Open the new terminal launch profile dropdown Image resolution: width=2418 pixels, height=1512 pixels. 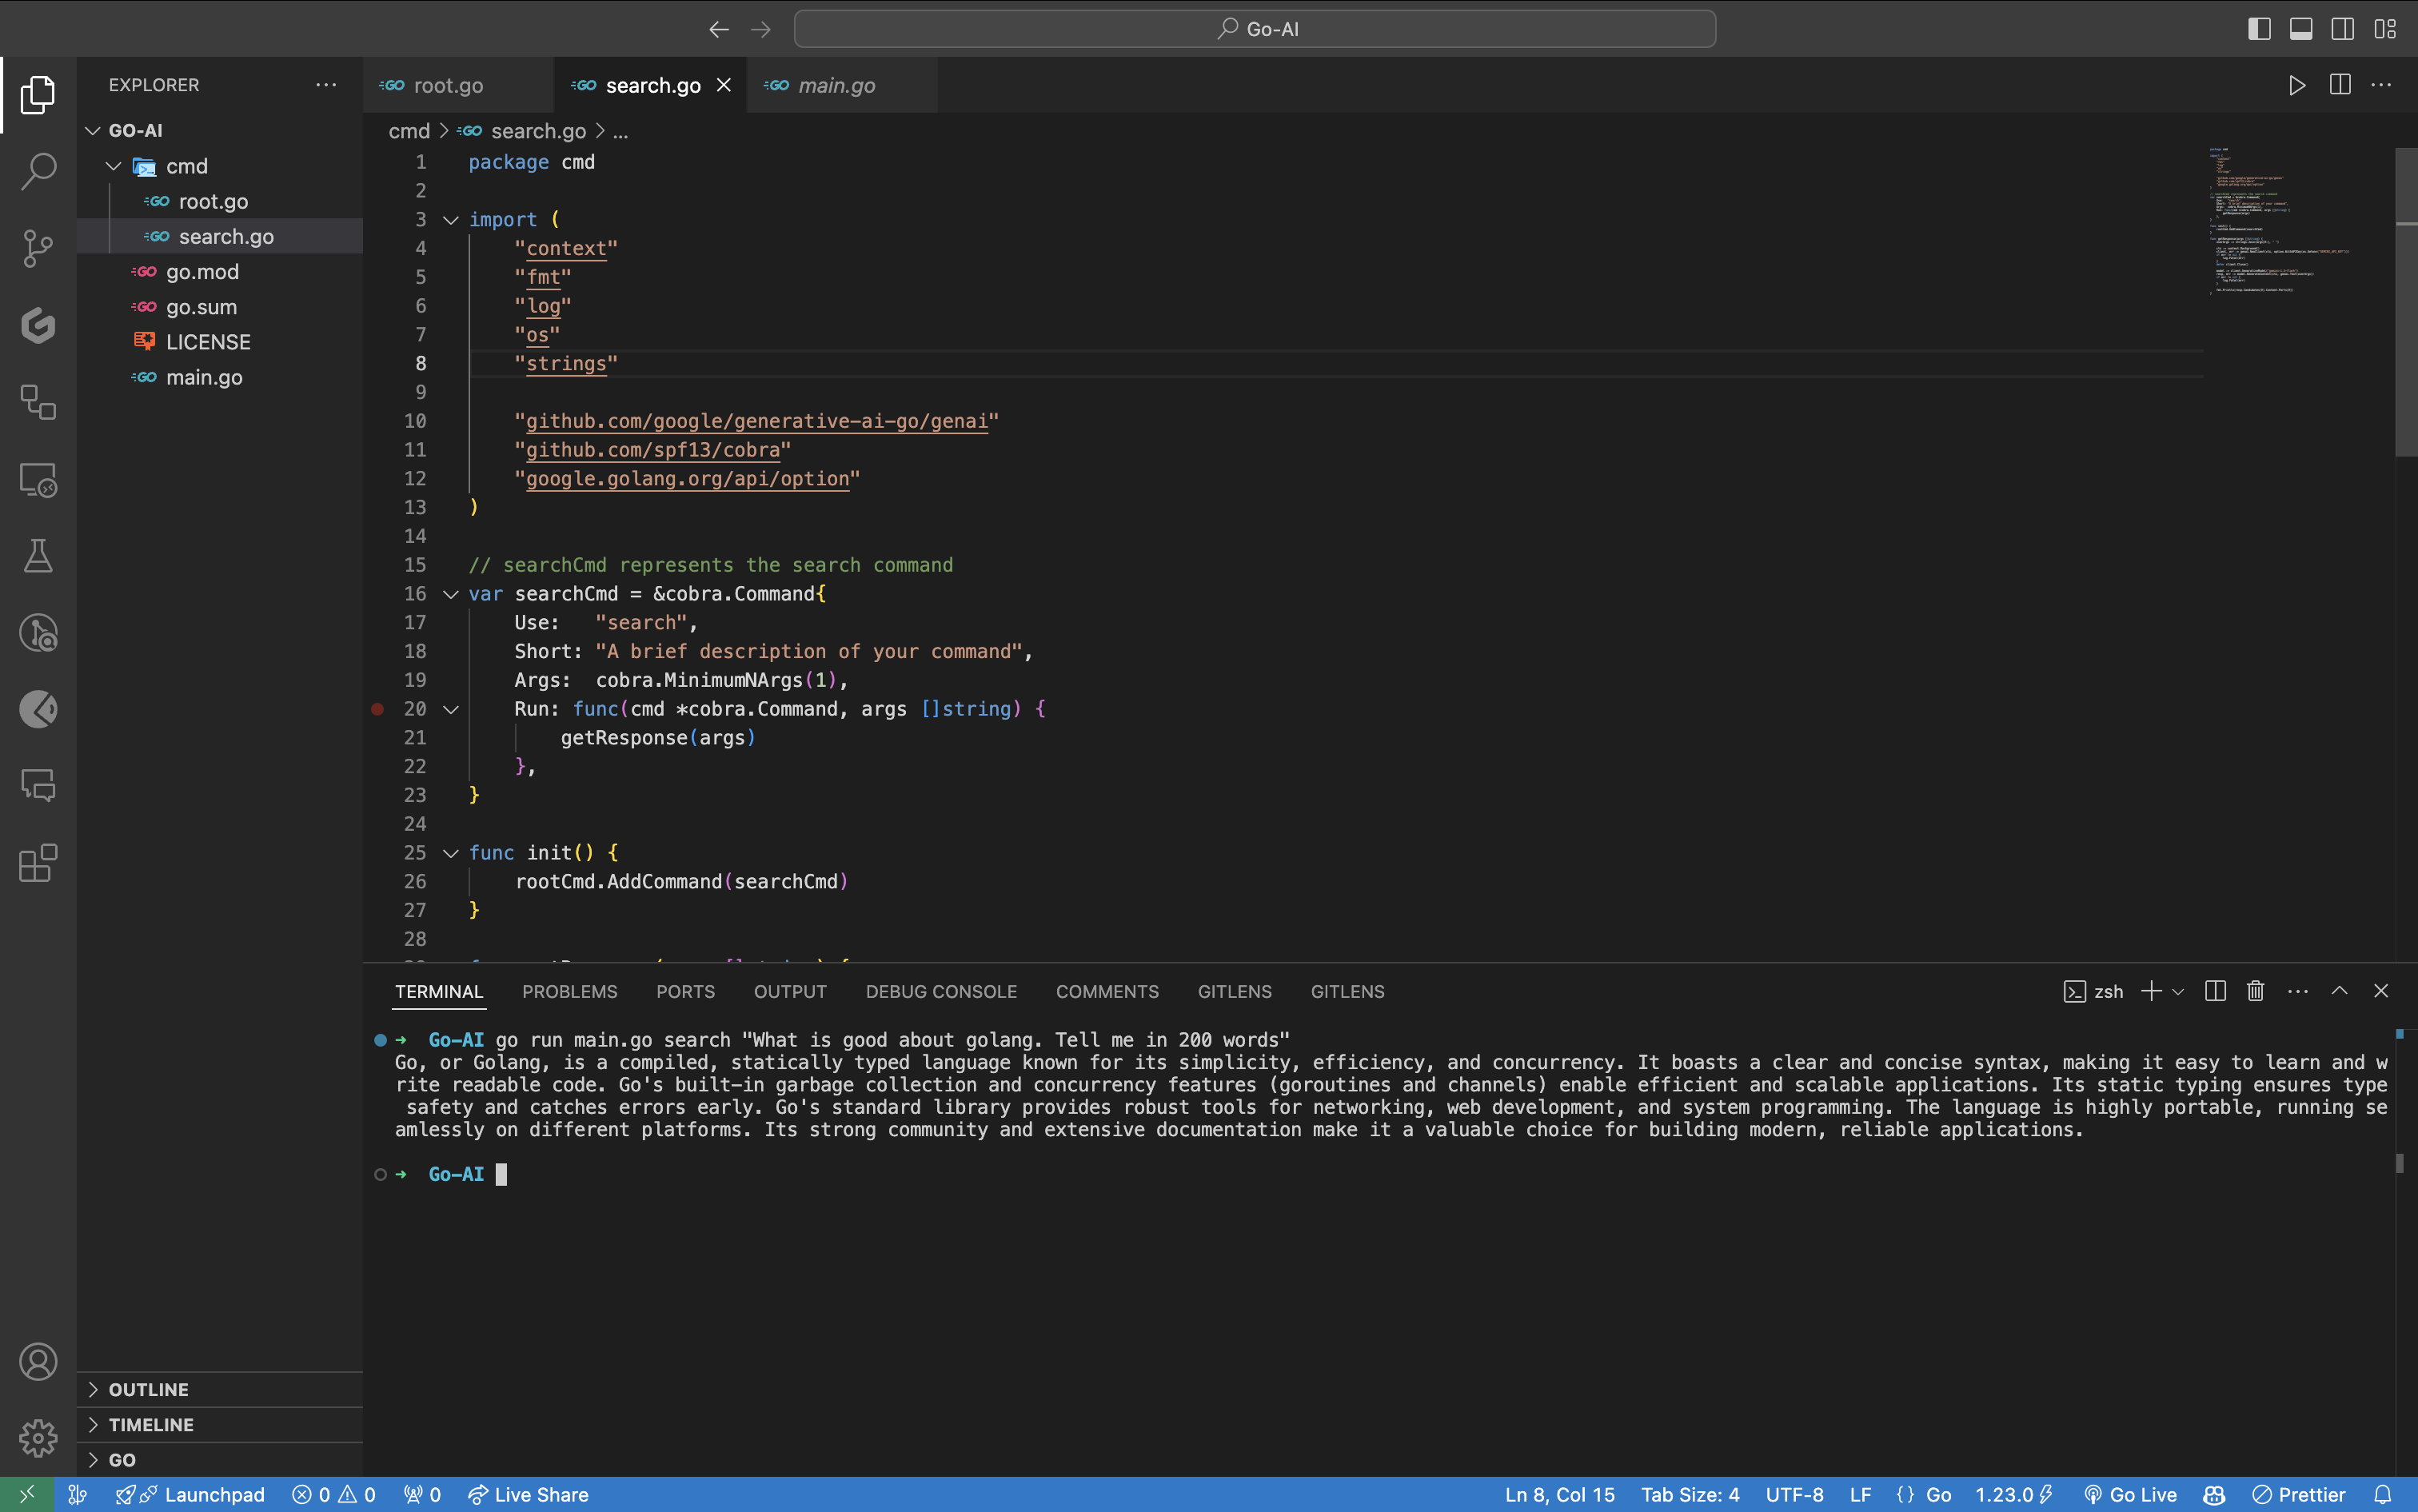click(2178, 991)
